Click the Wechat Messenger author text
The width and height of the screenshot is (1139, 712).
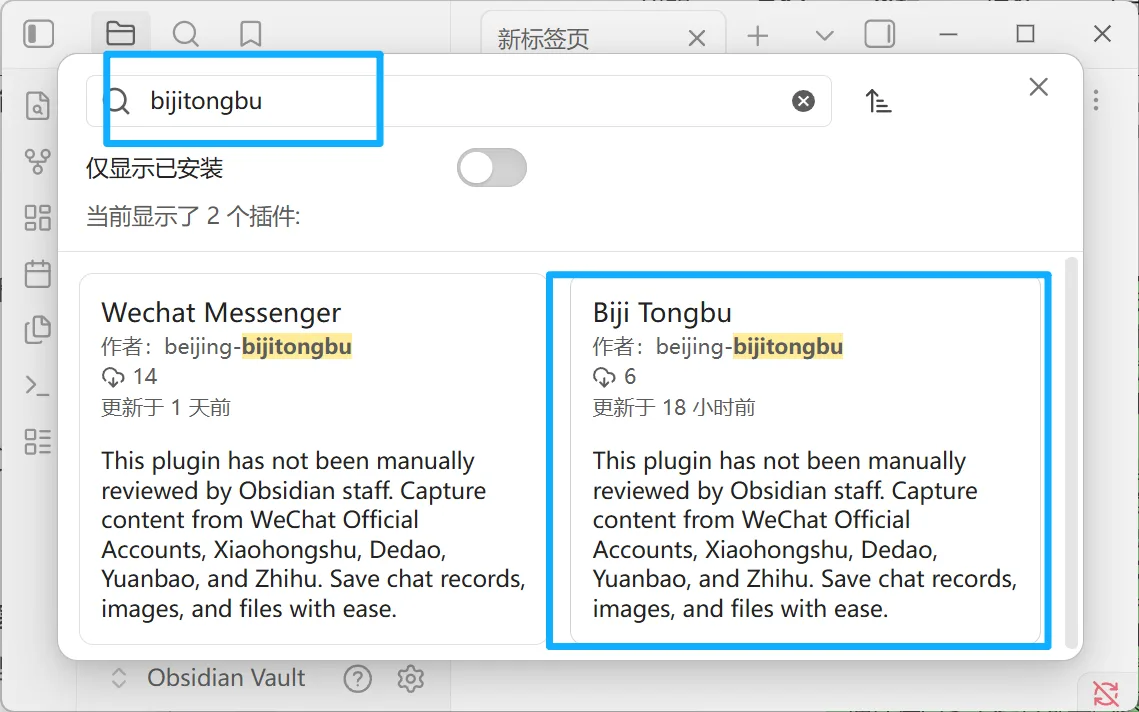click(x=227, y=347)
